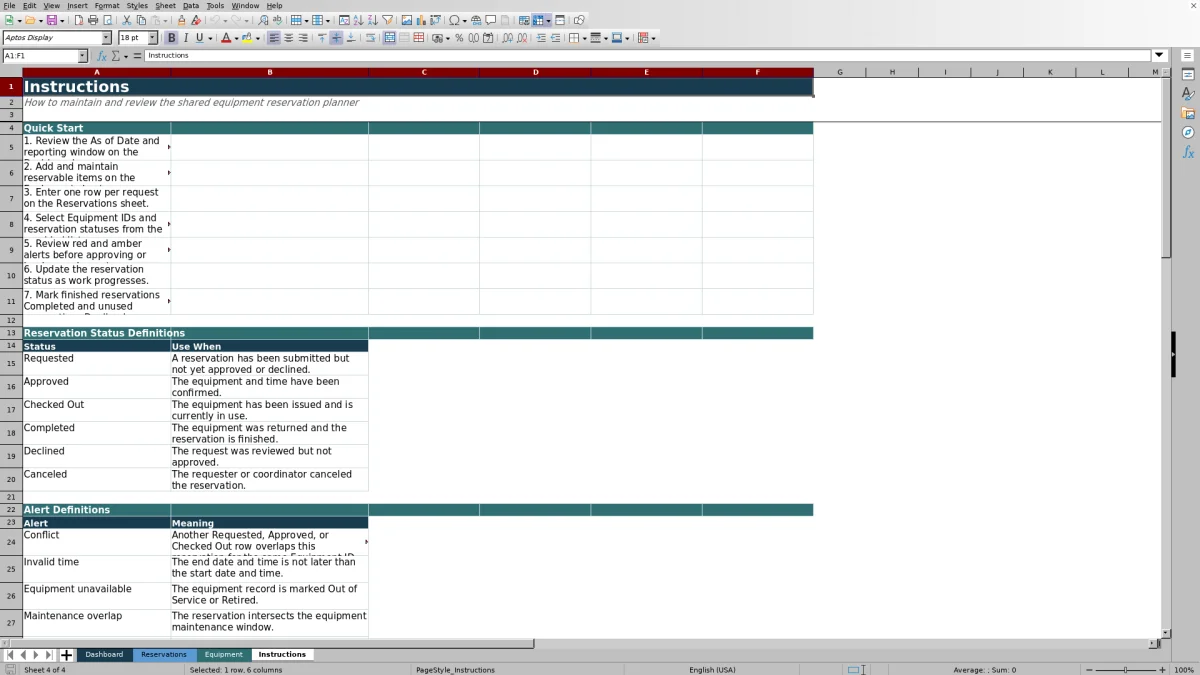Click the Merge and Center Cells icon
This screenshot has width=1200, height=675.
[389, 38]
